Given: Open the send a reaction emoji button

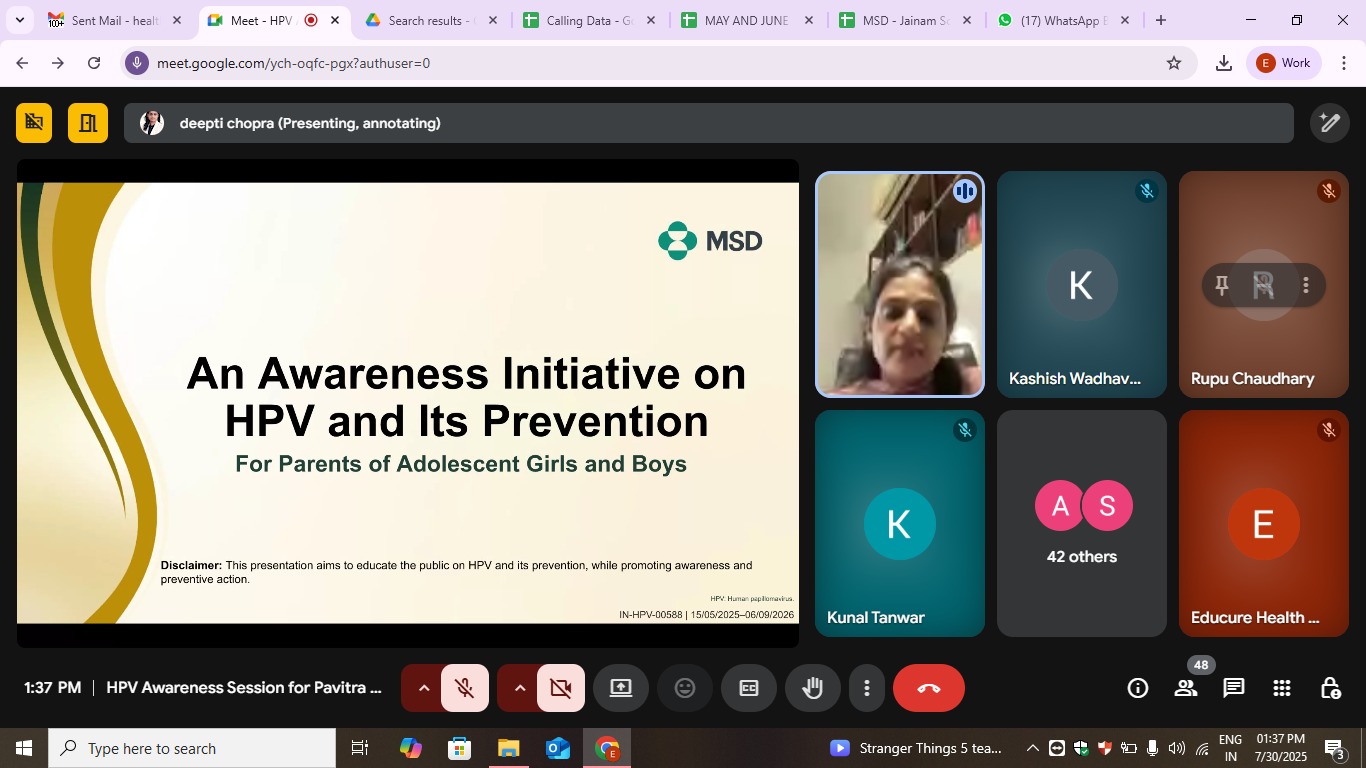Looking at the screenshot, I should (x=685, y=688).
